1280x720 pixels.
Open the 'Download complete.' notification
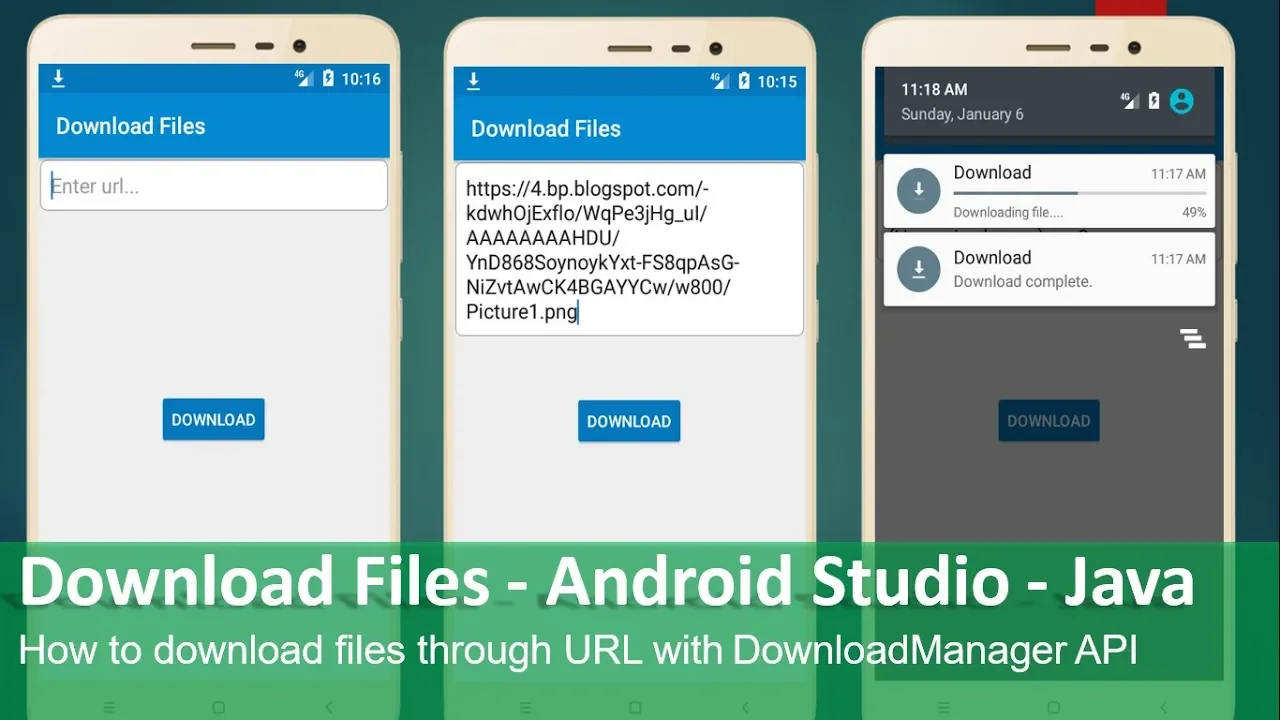tap(1050, 270)
